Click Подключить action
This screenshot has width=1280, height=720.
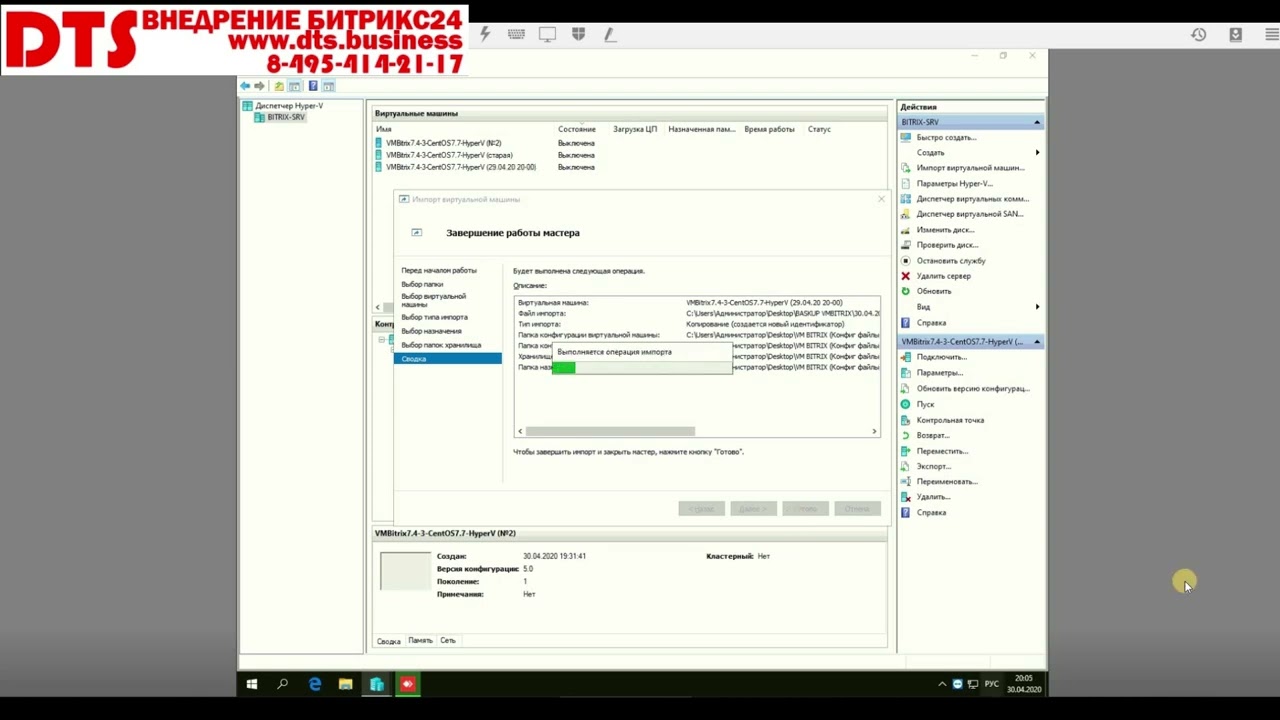click(x=941, y=357)
